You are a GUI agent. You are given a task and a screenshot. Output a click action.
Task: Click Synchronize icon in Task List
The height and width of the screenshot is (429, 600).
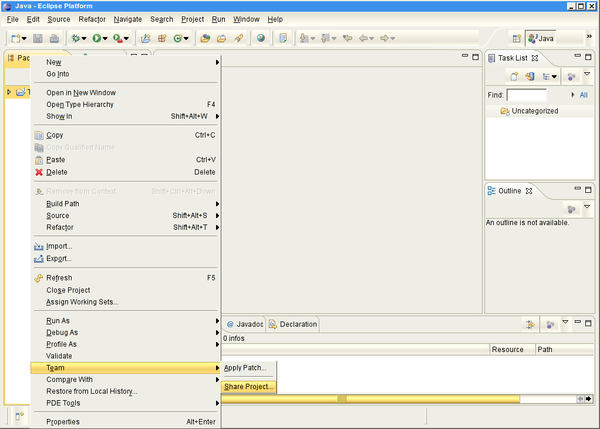530,77
